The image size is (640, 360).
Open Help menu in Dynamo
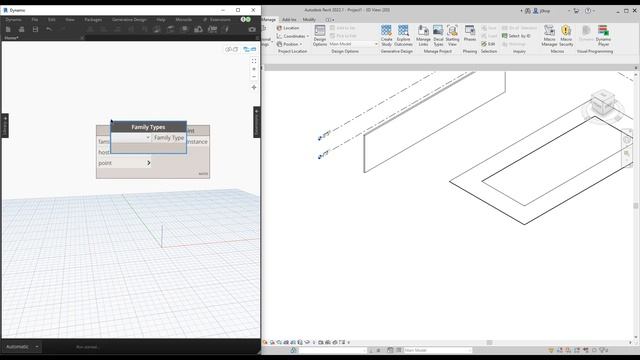[161, 20]
